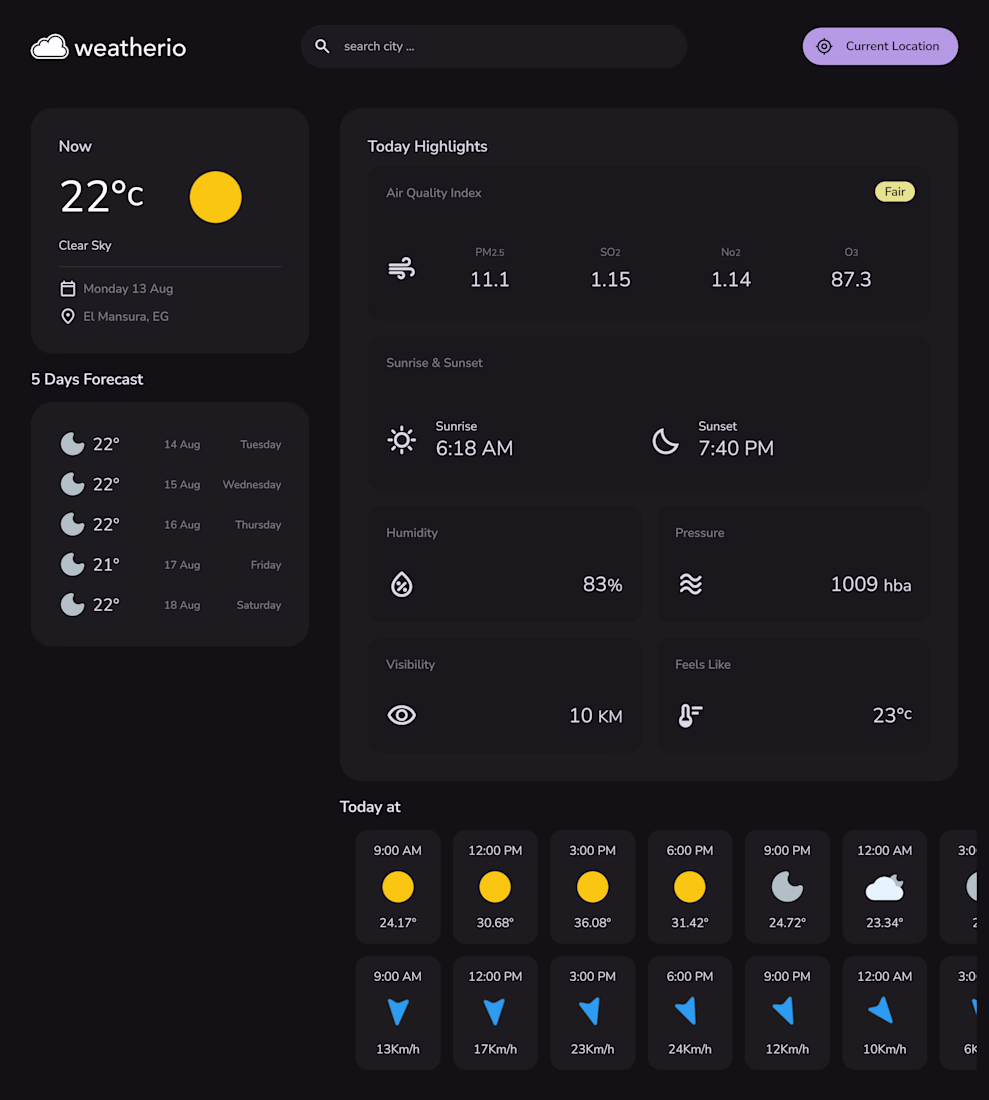
Task: Click the wind arrow above 12Km/h
Action: 783,1010
